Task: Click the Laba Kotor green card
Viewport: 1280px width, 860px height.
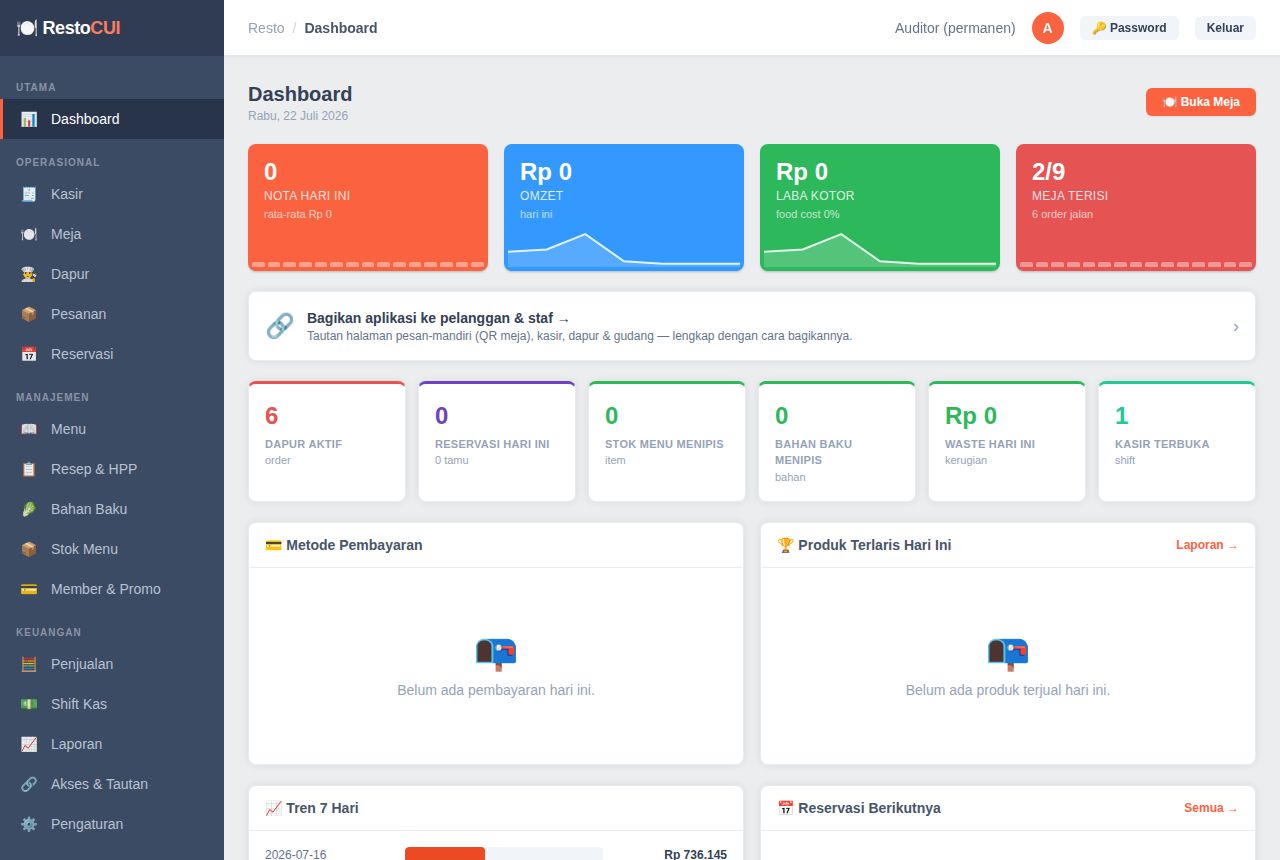Action: point(880,207)
